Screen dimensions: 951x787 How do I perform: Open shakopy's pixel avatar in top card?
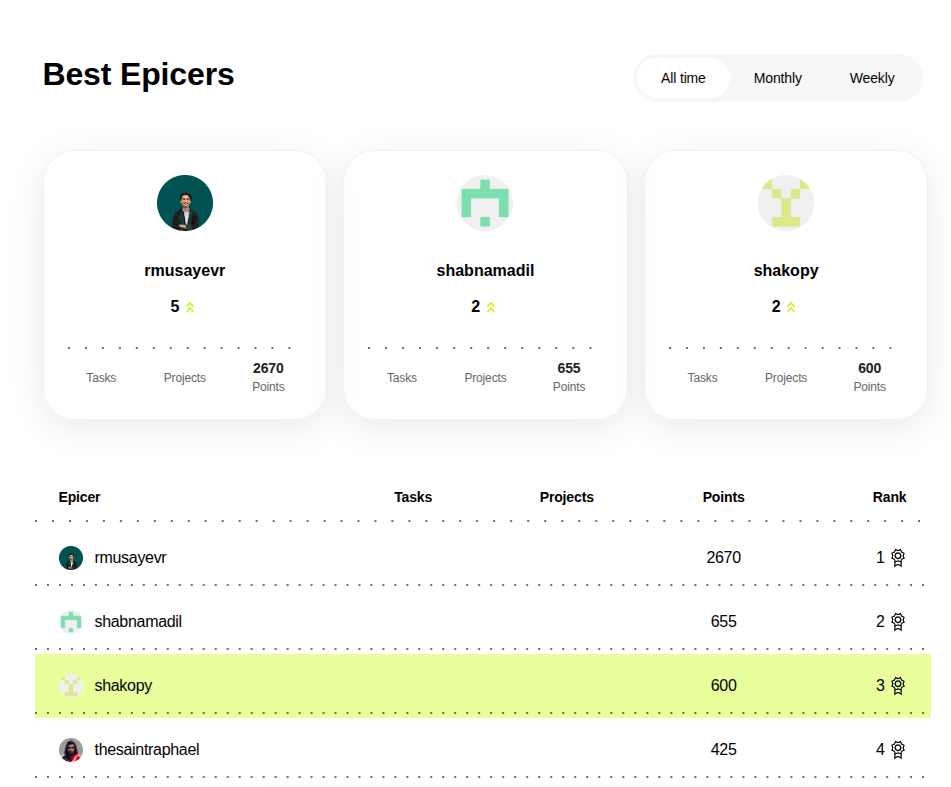click(x=786, y=203)
